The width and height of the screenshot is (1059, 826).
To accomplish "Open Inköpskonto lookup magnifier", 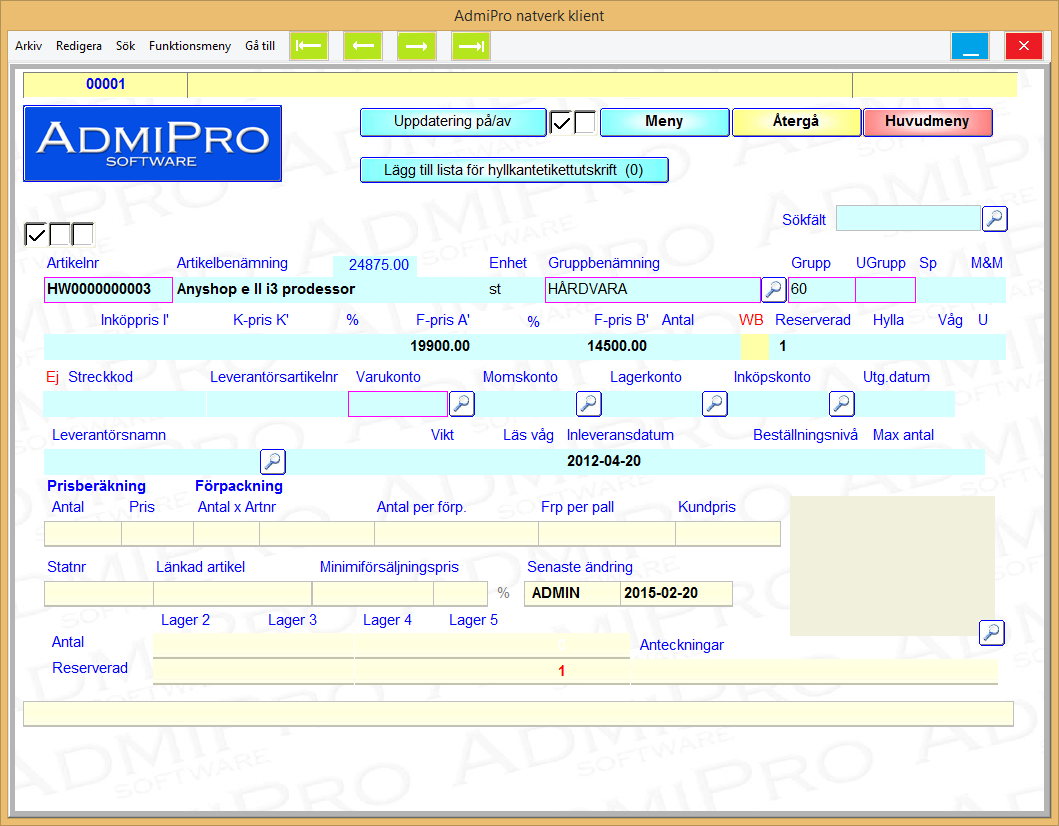I will (x=841, y=404).
